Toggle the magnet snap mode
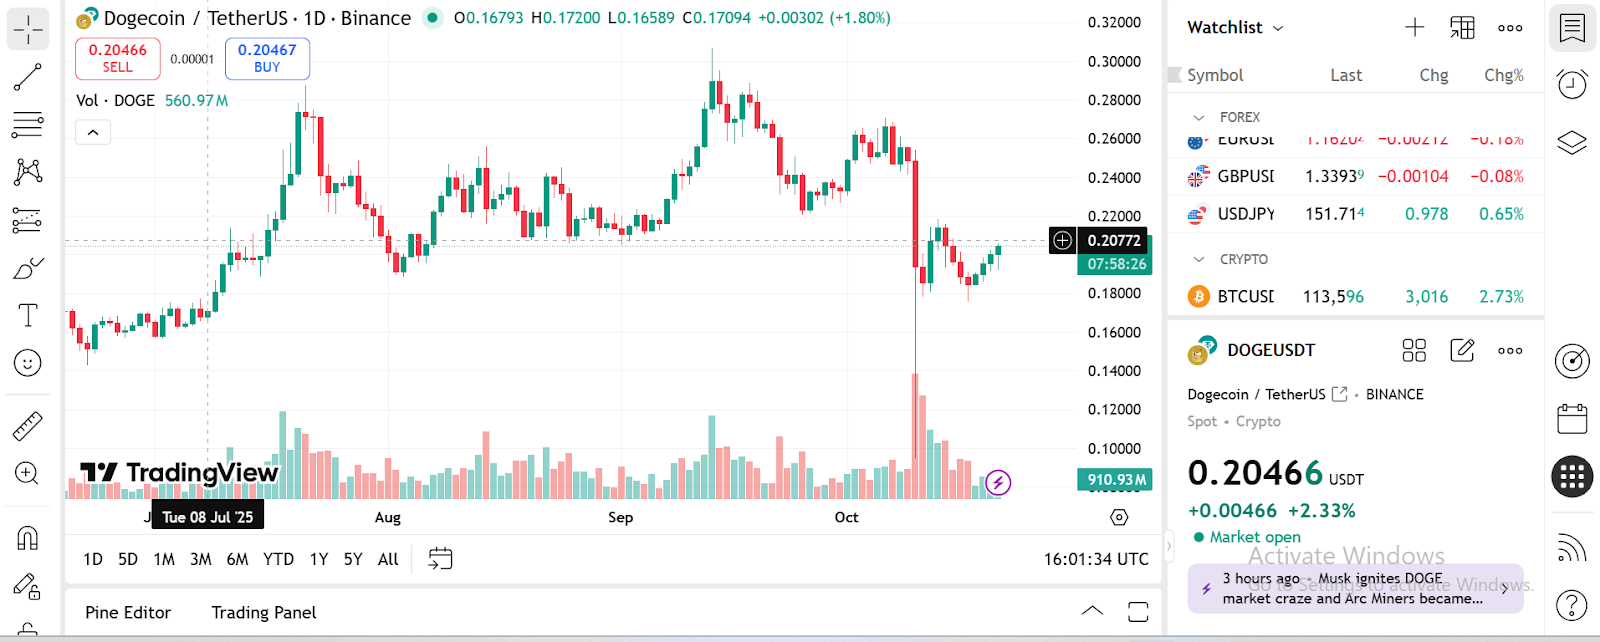 point(28,538)
